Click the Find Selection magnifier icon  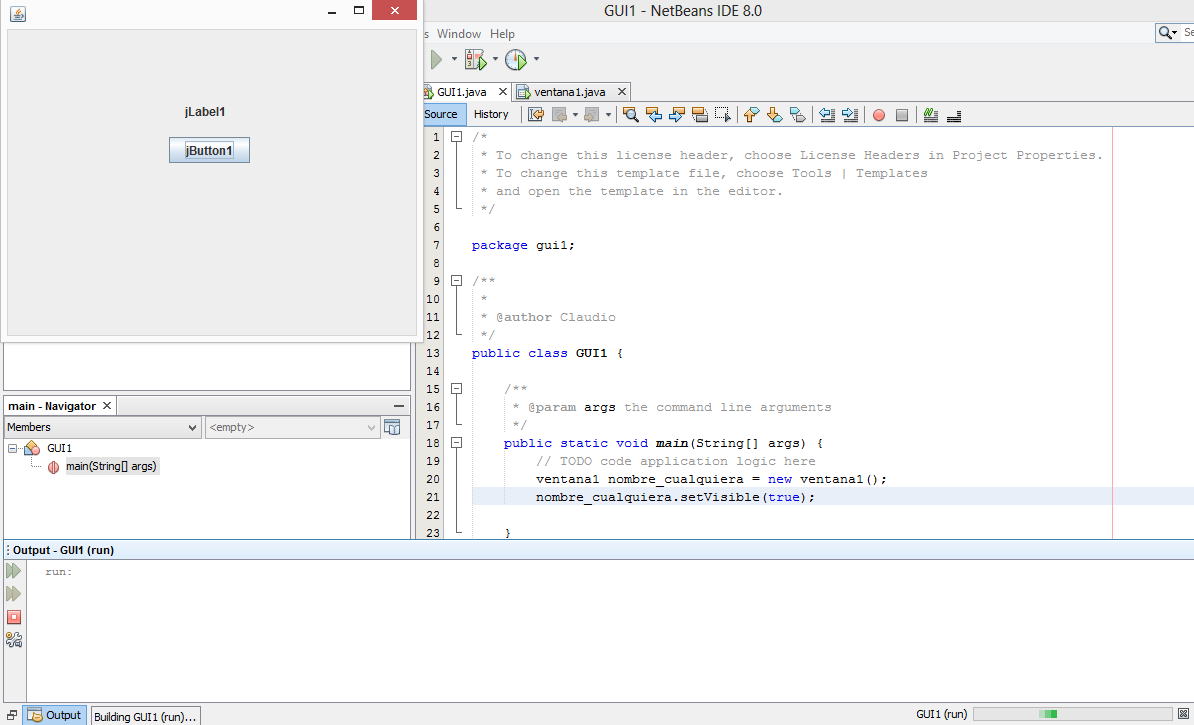(x=630, y=114)
